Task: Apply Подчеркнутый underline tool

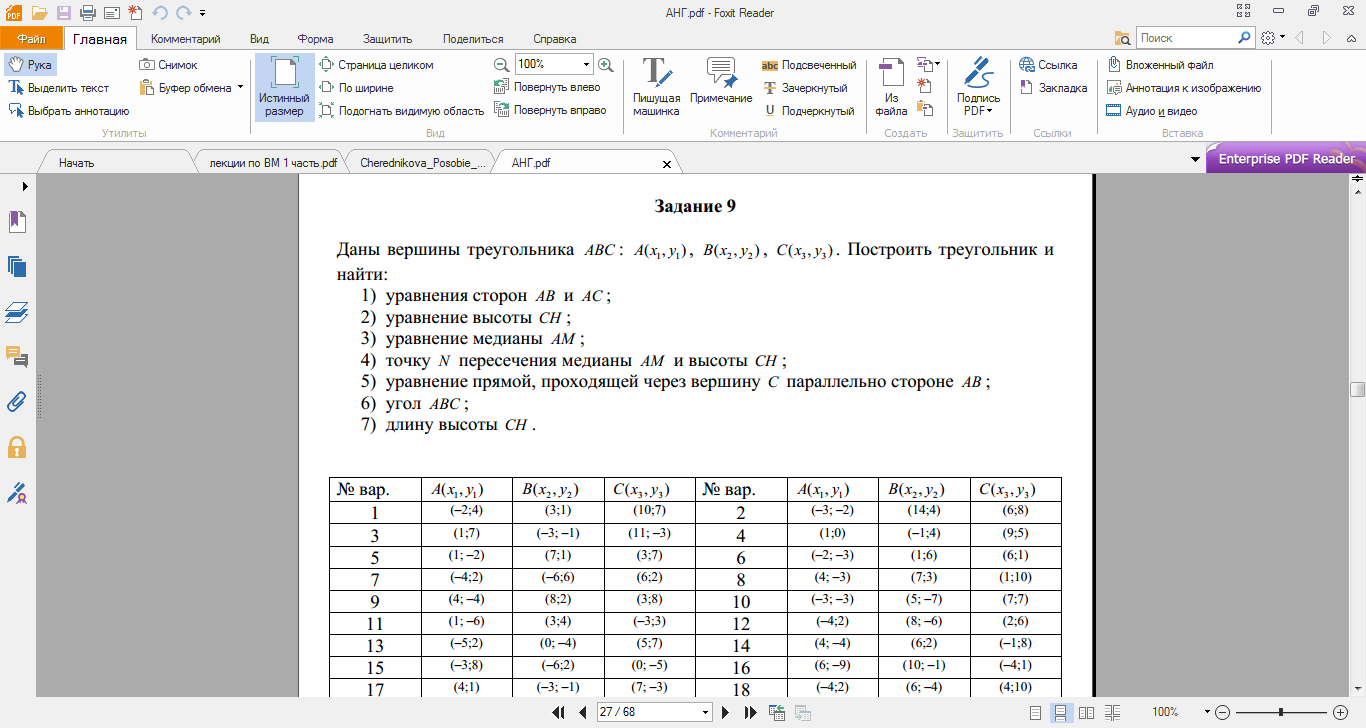Action: tap(808, 111)
